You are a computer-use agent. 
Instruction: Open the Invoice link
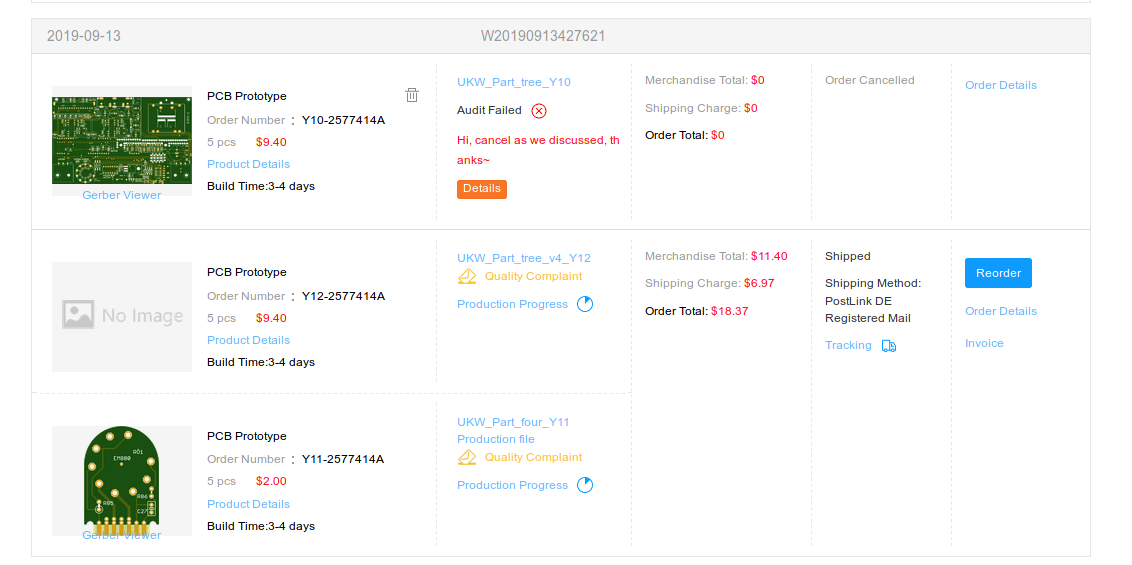pyautogui.click(x=984, y=343)
